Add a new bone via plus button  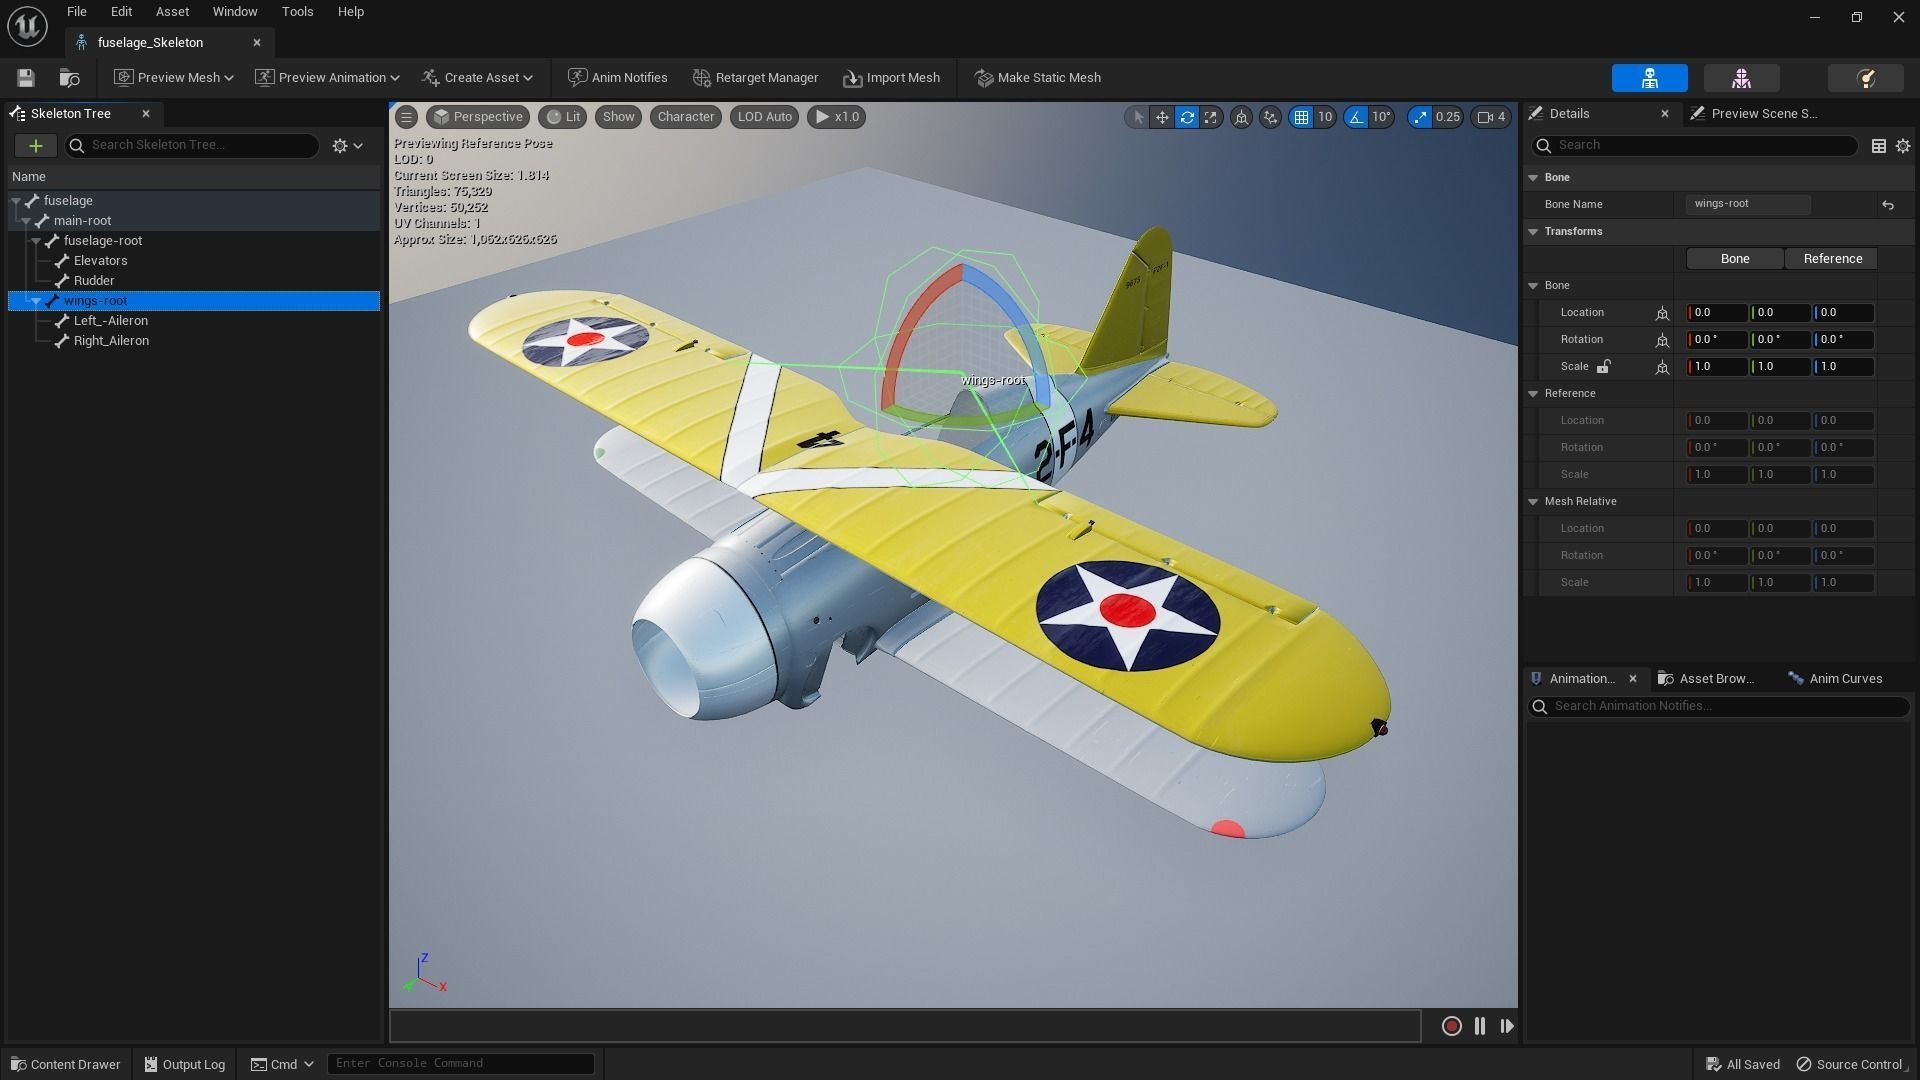click(x=35, y=146)
